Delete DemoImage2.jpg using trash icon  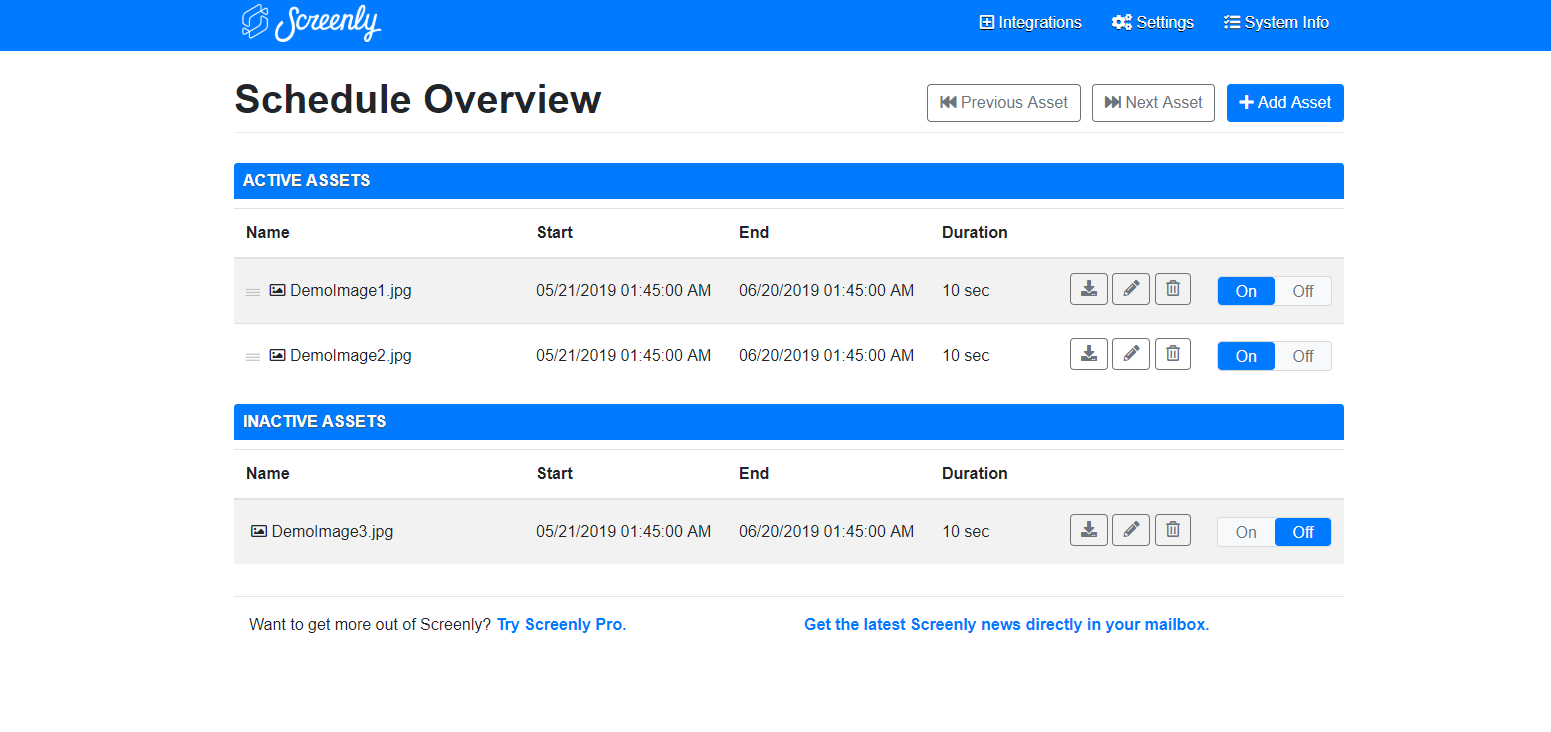[x=1173, y=354]
